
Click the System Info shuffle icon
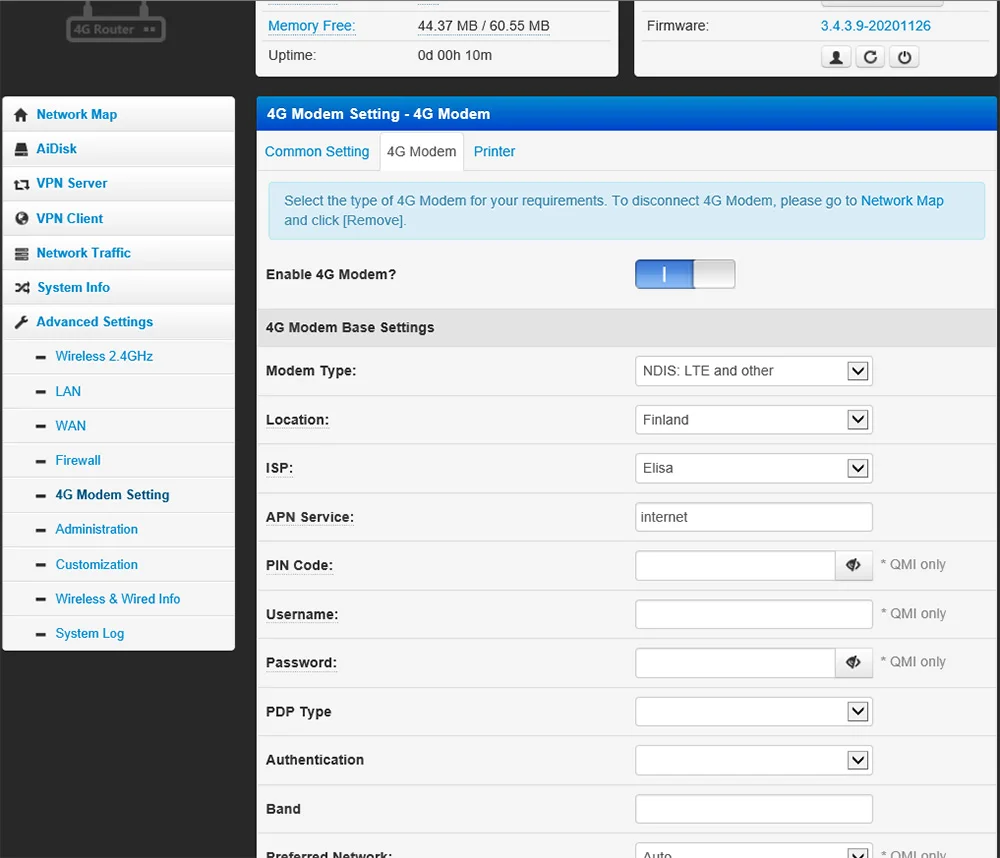click(22, 288)
